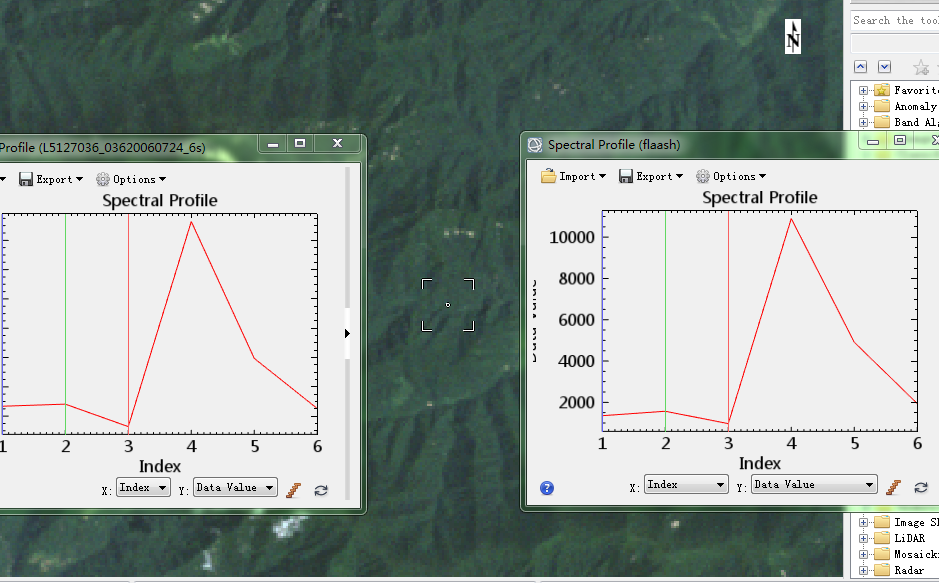
Task: Select the Anomaly tree item
Action: (x=916, y=107)
